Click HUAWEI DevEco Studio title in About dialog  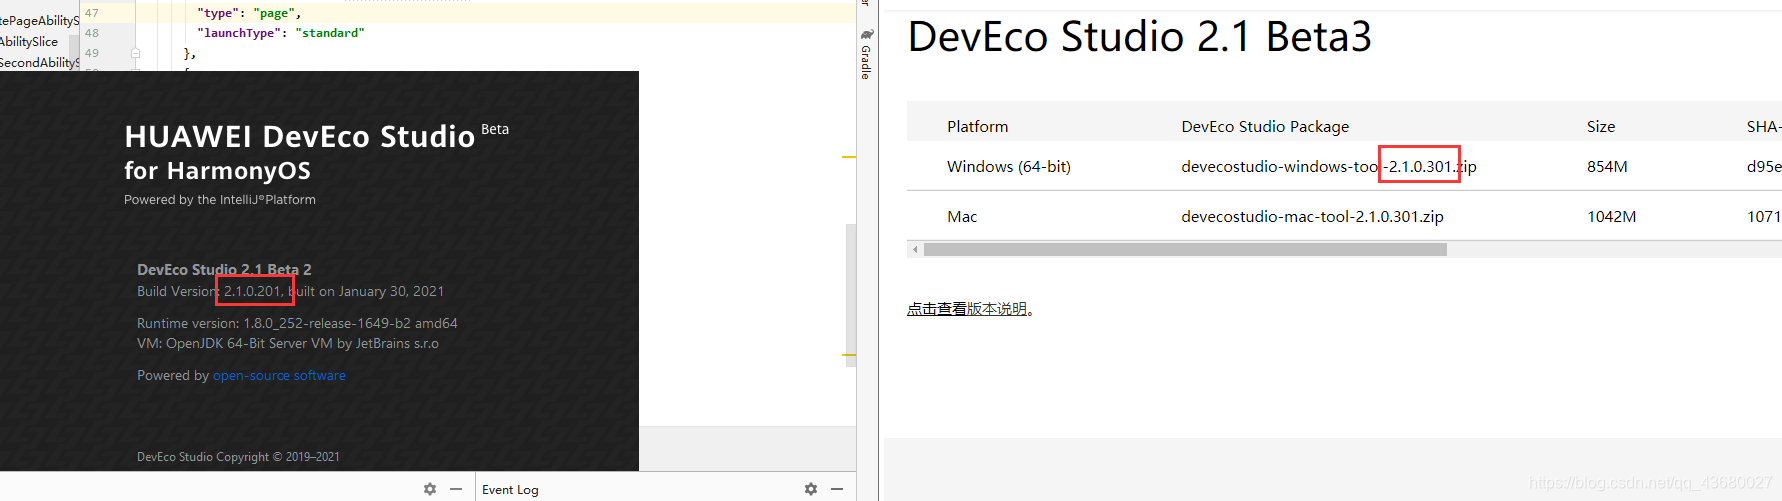300,136
